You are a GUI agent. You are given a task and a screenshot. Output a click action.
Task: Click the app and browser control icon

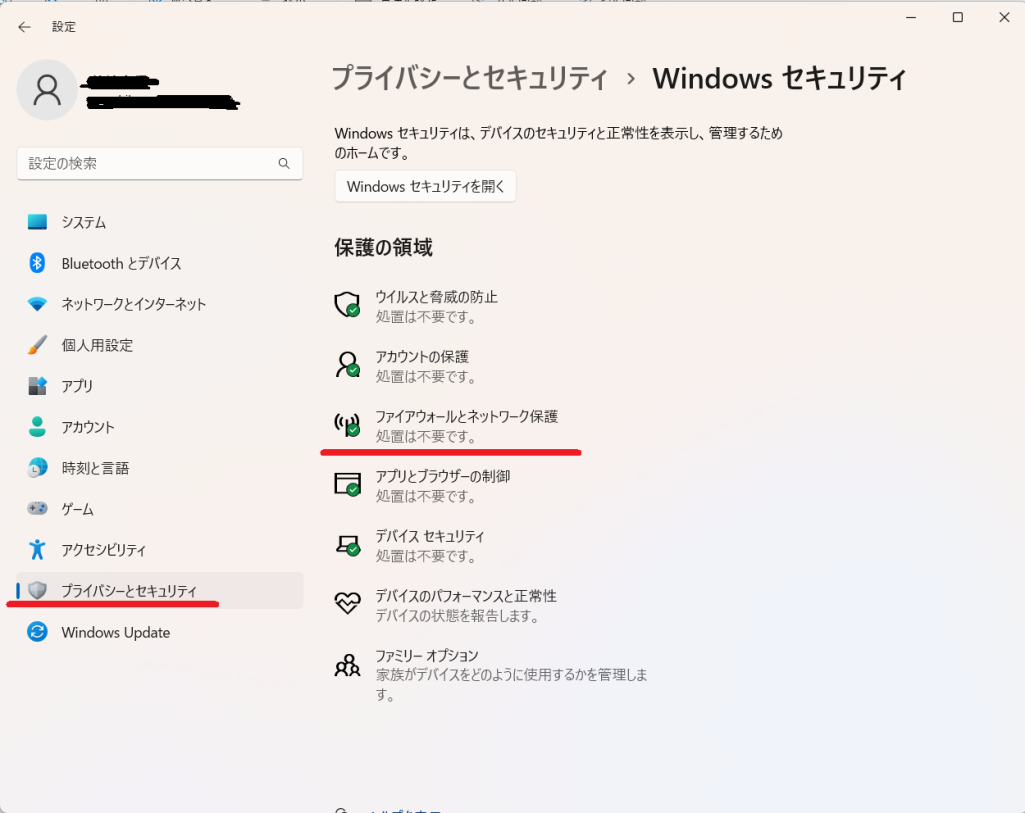(347, 484)
